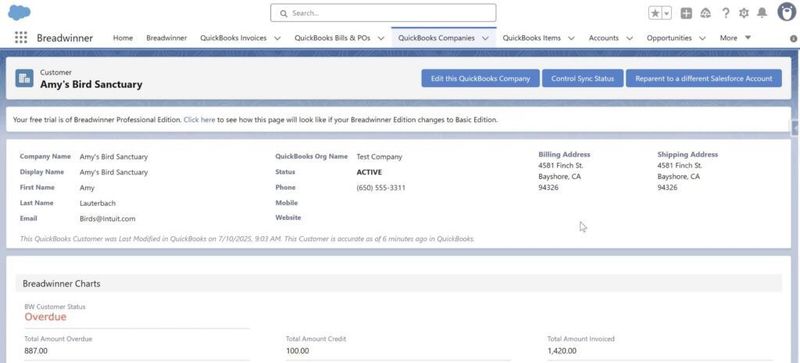
Task: Click the Last Modified in QuickBooks note
Action: [x=247, y=238]
